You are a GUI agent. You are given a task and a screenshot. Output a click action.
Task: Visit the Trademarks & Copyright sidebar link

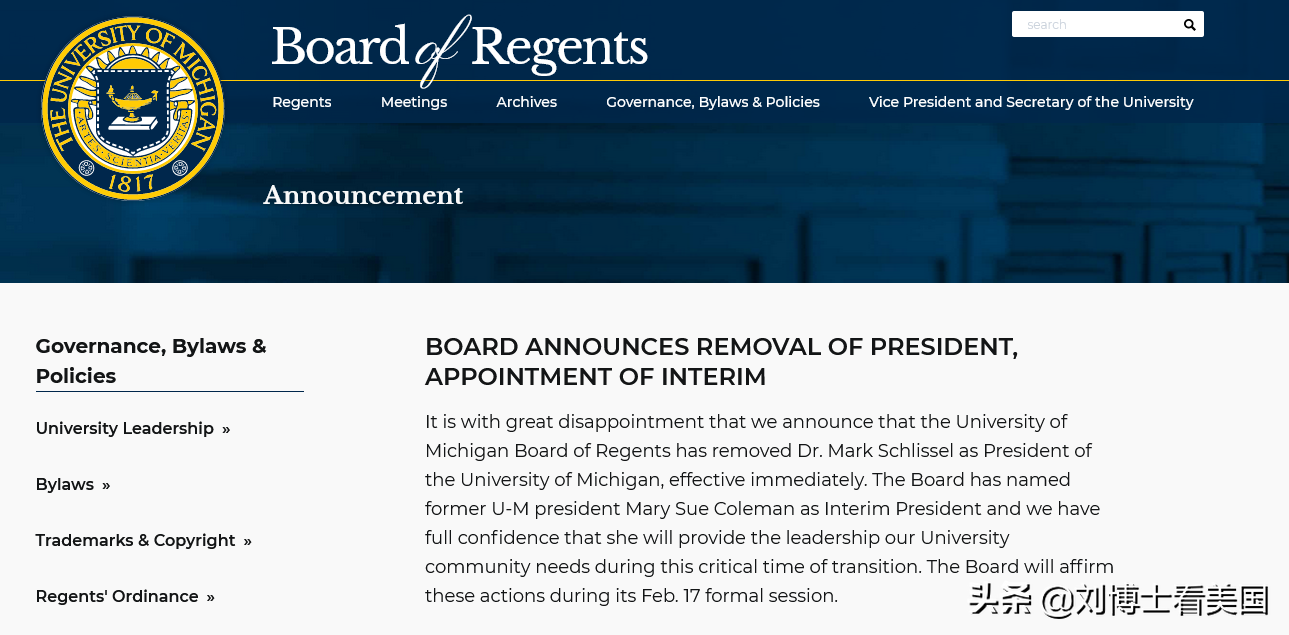click(135, 540)
